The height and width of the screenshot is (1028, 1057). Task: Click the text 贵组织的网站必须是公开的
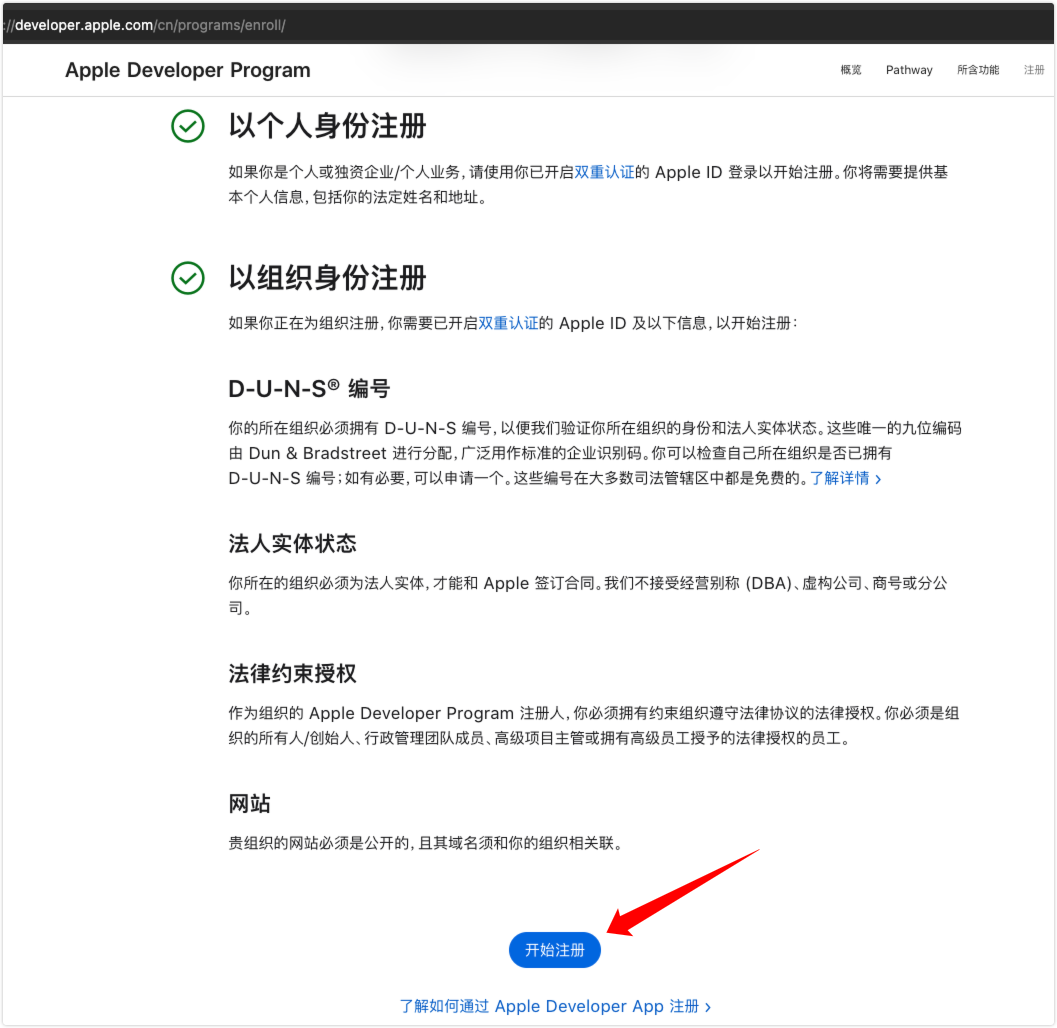pyautogui.click(x=318, y=843)
